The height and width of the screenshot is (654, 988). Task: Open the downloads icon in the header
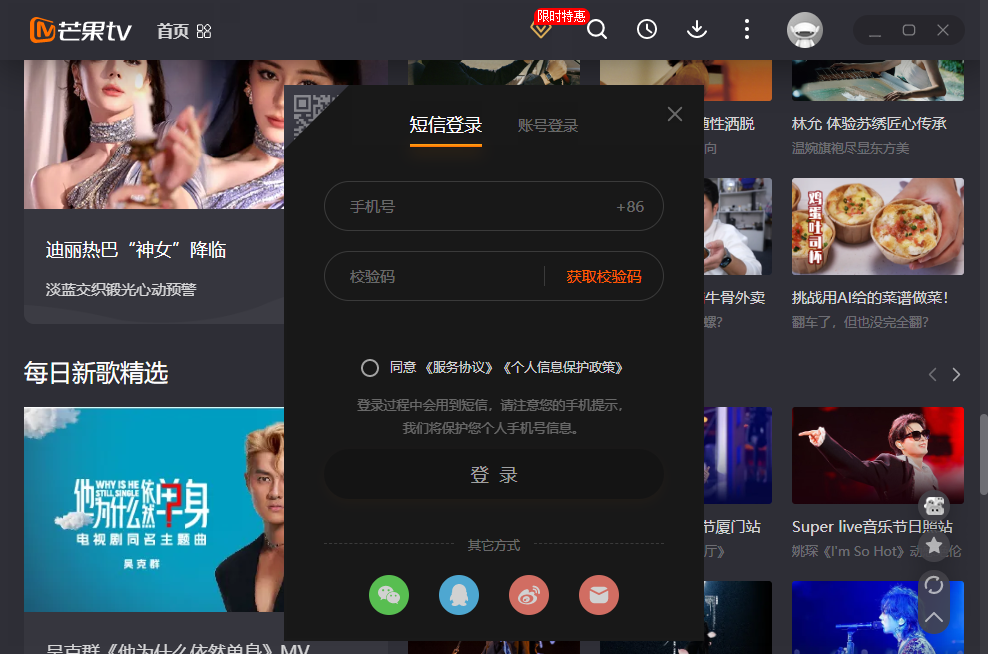tap(697, 30)
